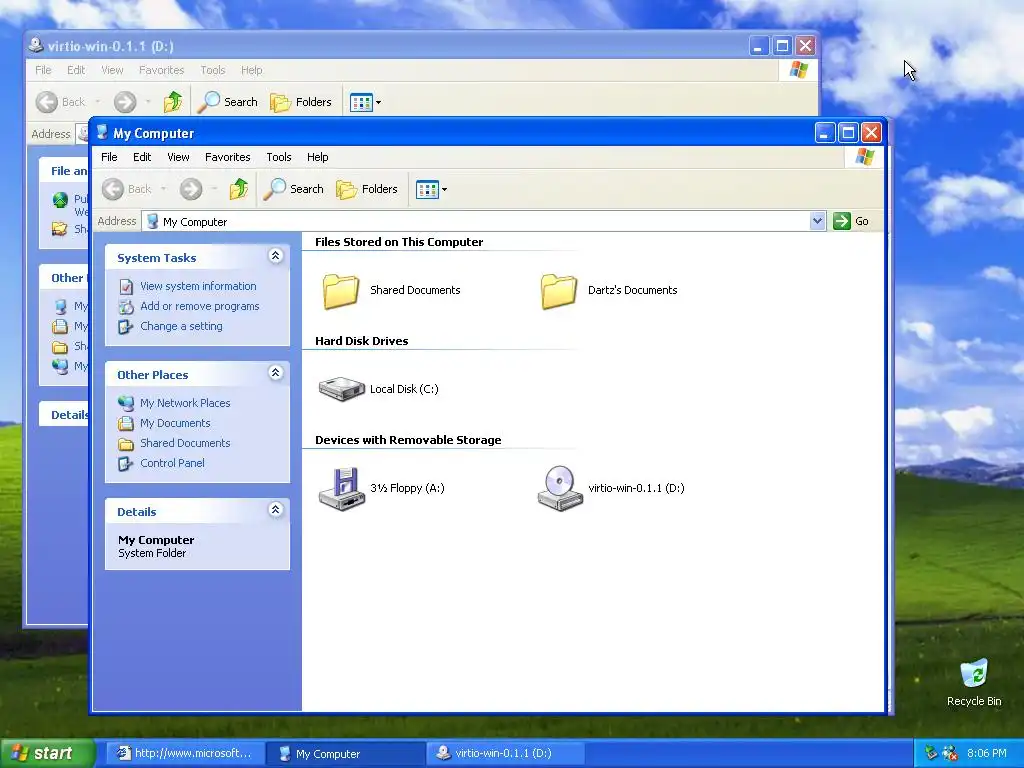1024x768 pixels.
Task: Open the View menu in My Computer
Action: click(178, 157)
